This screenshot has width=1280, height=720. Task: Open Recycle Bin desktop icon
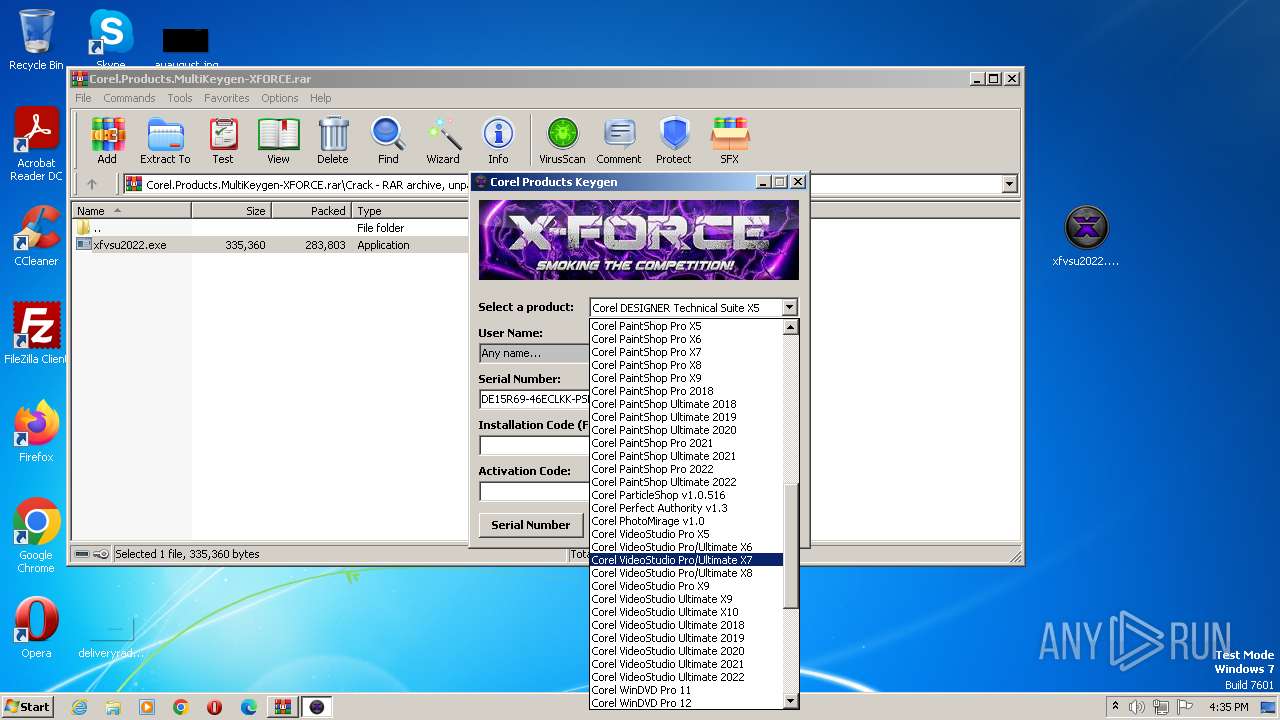click(x=36, y=40)
